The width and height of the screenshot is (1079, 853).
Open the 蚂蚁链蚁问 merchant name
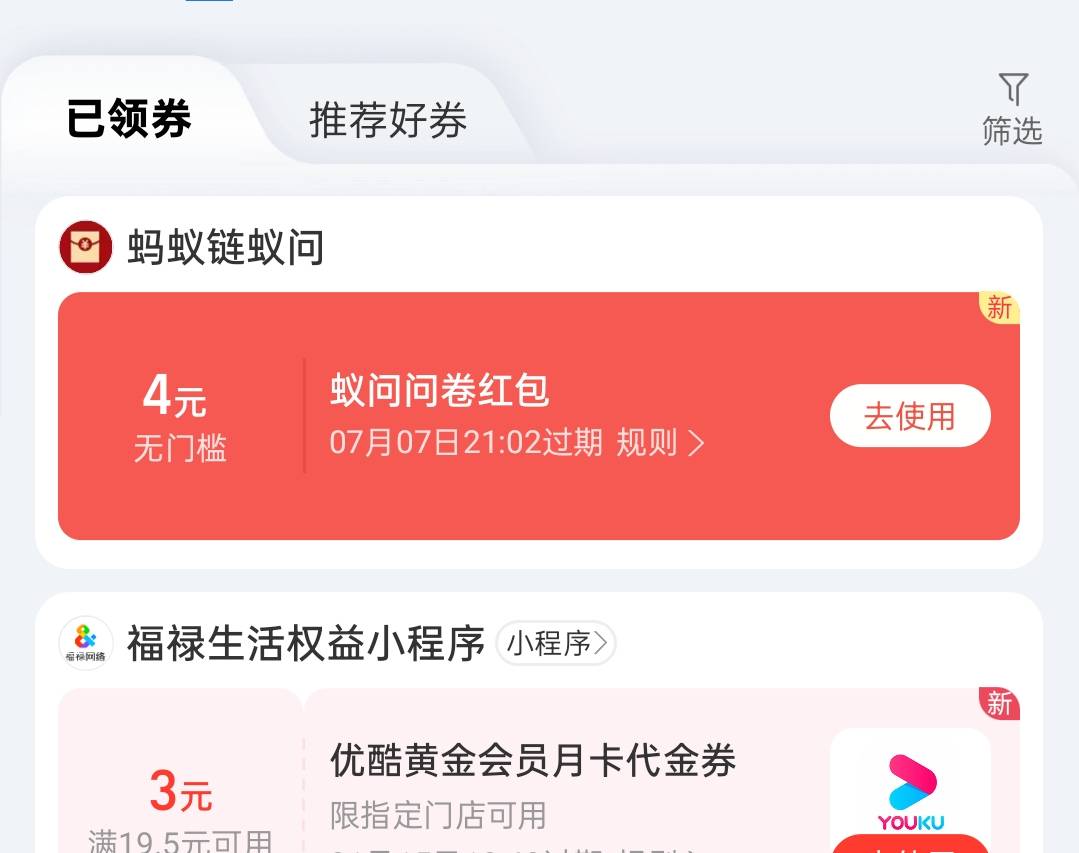(x=226, y=247)
